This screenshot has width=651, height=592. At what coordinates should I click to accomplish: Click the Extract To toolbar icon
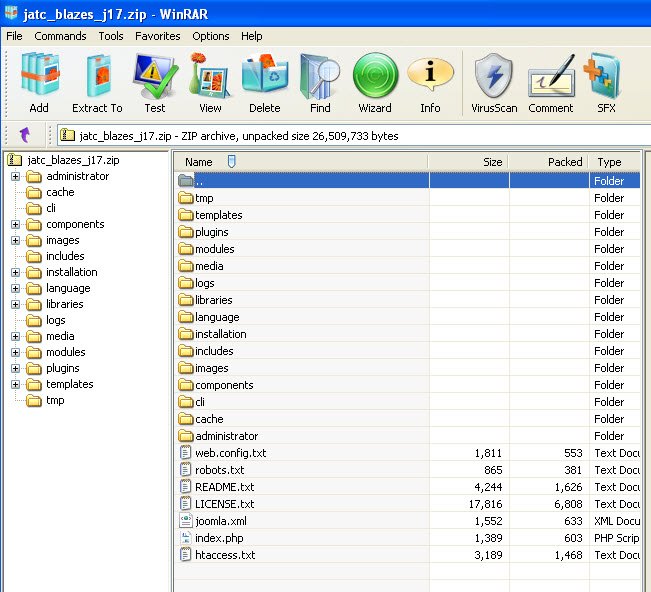tap(97, 83)
